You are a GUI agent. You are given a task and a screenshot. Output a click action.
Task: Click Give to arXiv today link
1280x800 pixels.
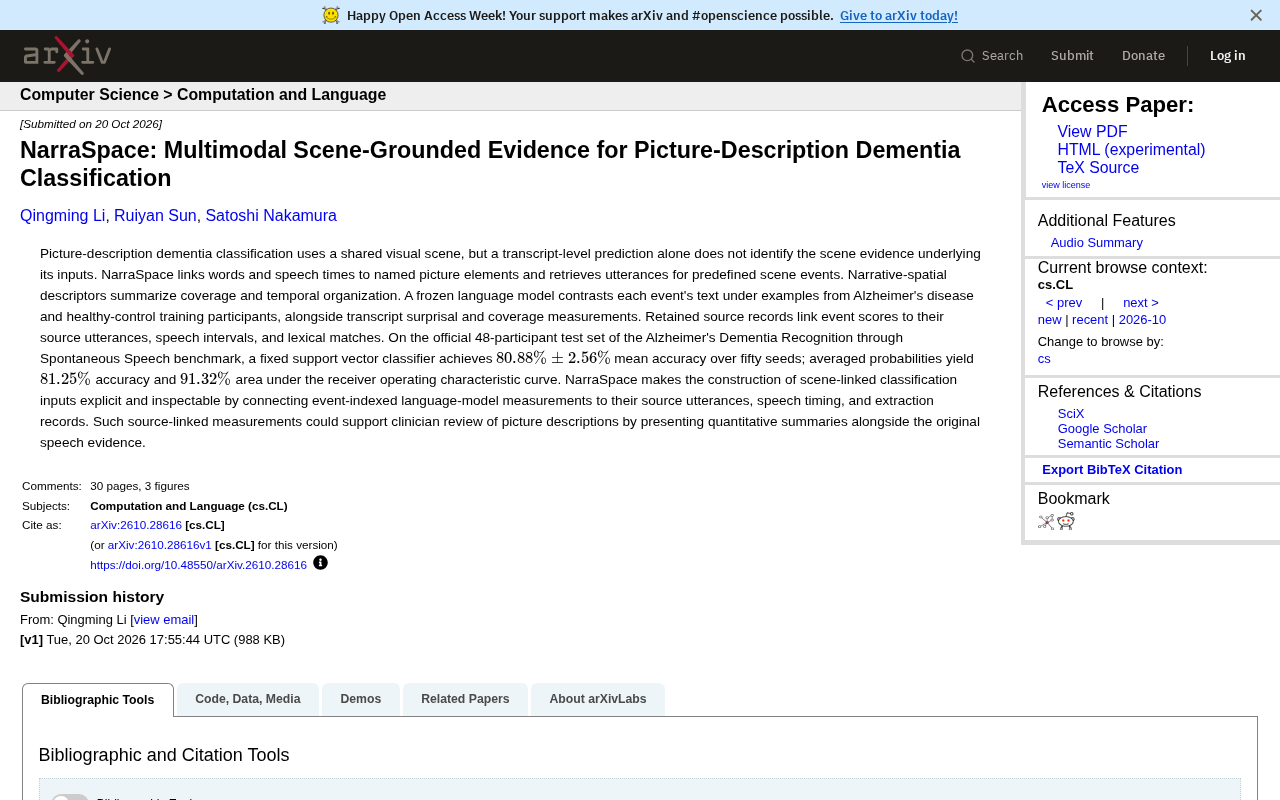(x=899, y=16)
